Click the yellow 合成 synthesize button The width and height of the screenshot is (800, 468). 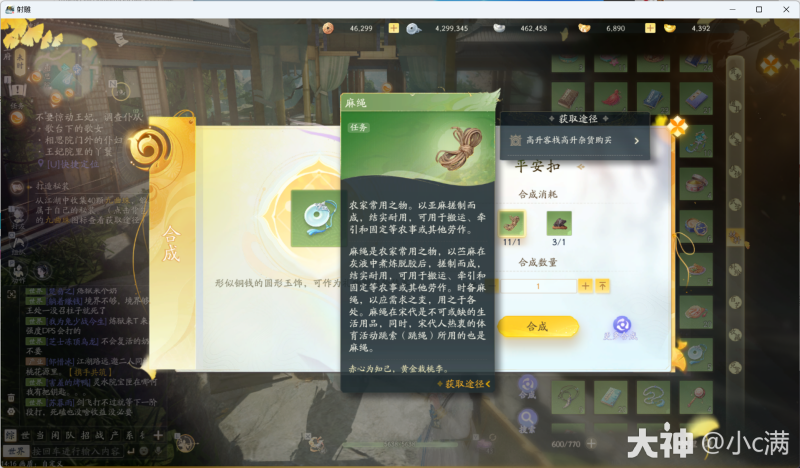pos(538,327)
